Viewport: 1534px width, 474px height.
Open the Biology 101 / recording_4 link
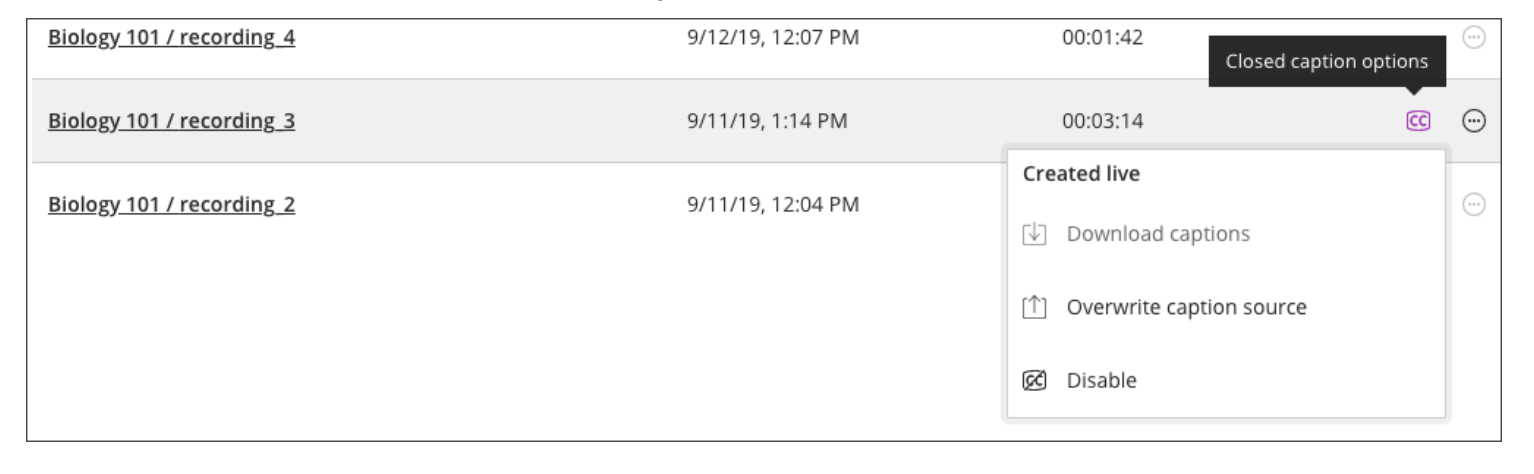[171, 39]
